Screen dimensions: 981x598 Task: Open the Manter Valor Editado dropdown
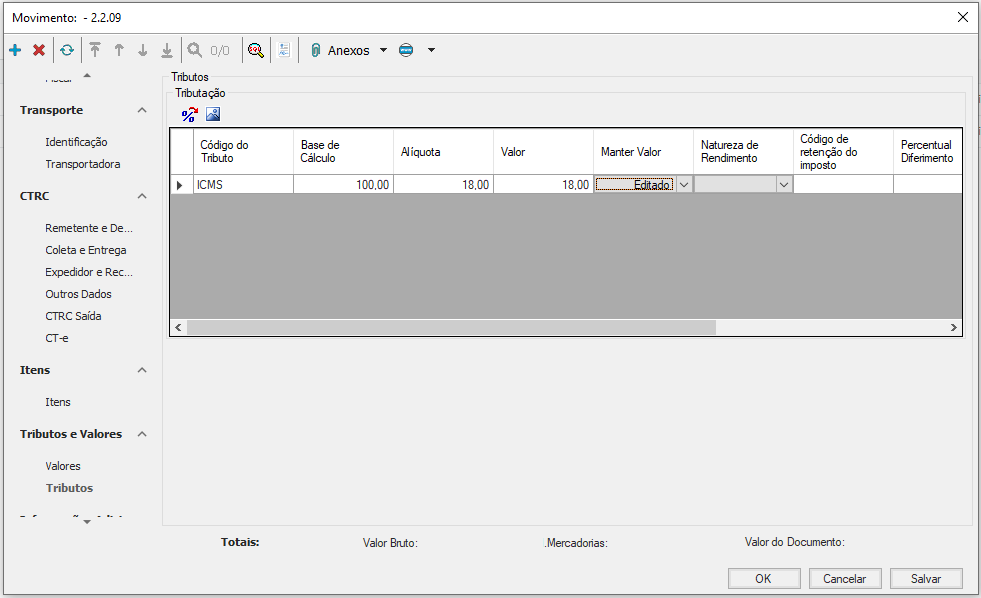[x=684, y=185]
